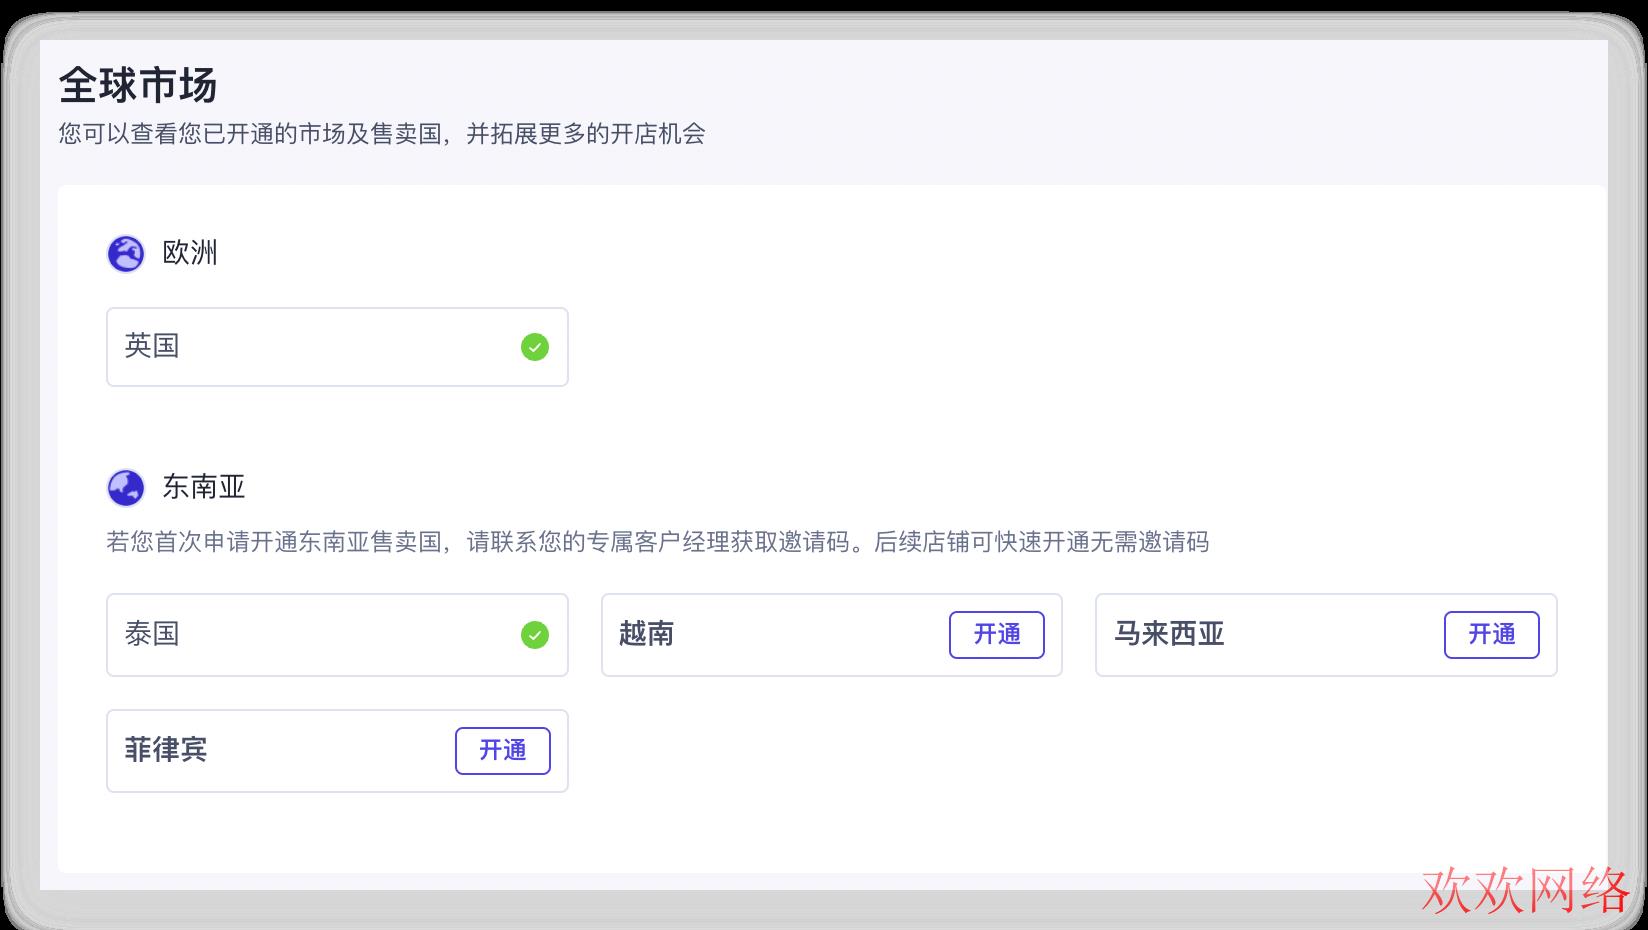The width and height of the screenshot is (1648, 930).
Task: Click the 越南 country name
Action: click(646, 634)
